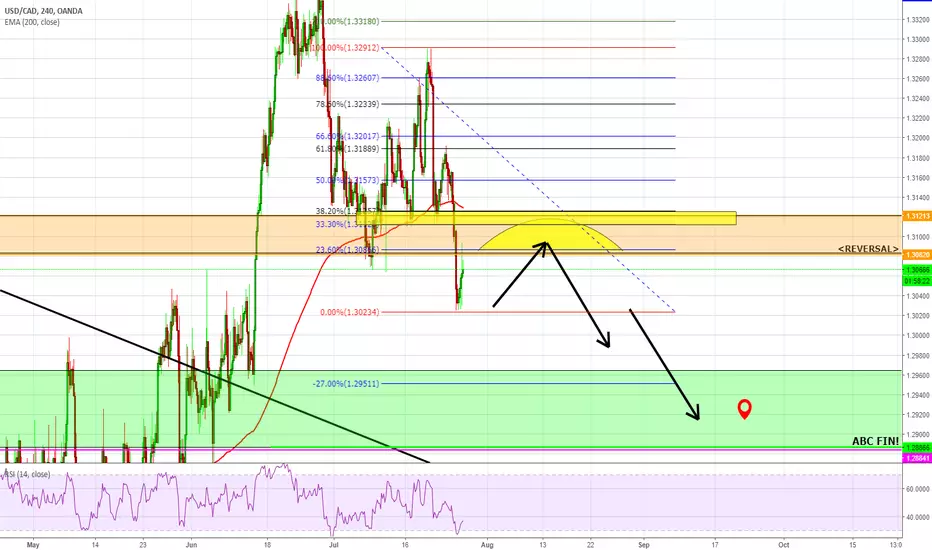The height and width of the screenshot is (550, 932).
Task: Click the orange 1.30820 price axis tag
Action: point(917,254)
